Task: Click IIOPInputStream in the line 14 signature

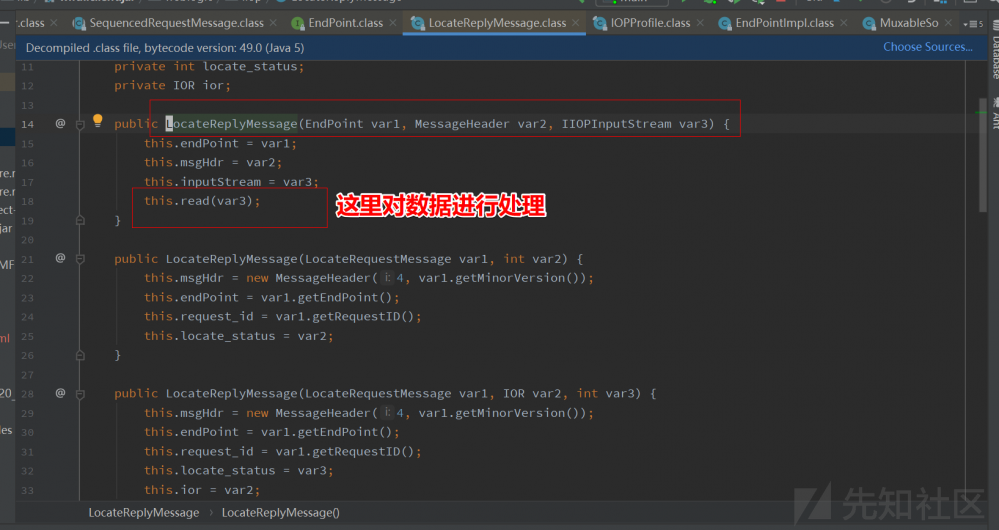Action: point(616,124)
